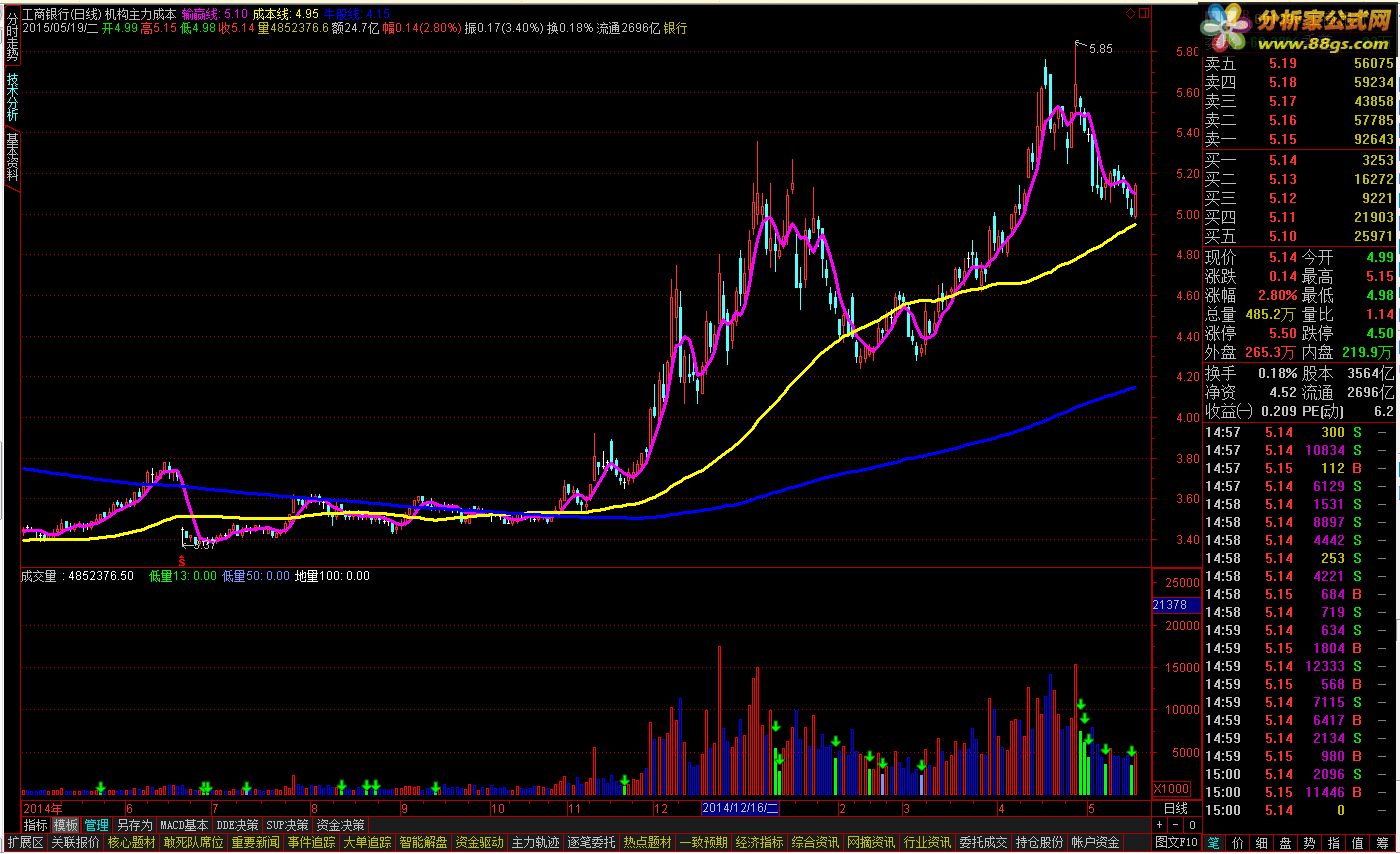
Task: Open the 基本资料 side tab
Action: click(11, 156)
